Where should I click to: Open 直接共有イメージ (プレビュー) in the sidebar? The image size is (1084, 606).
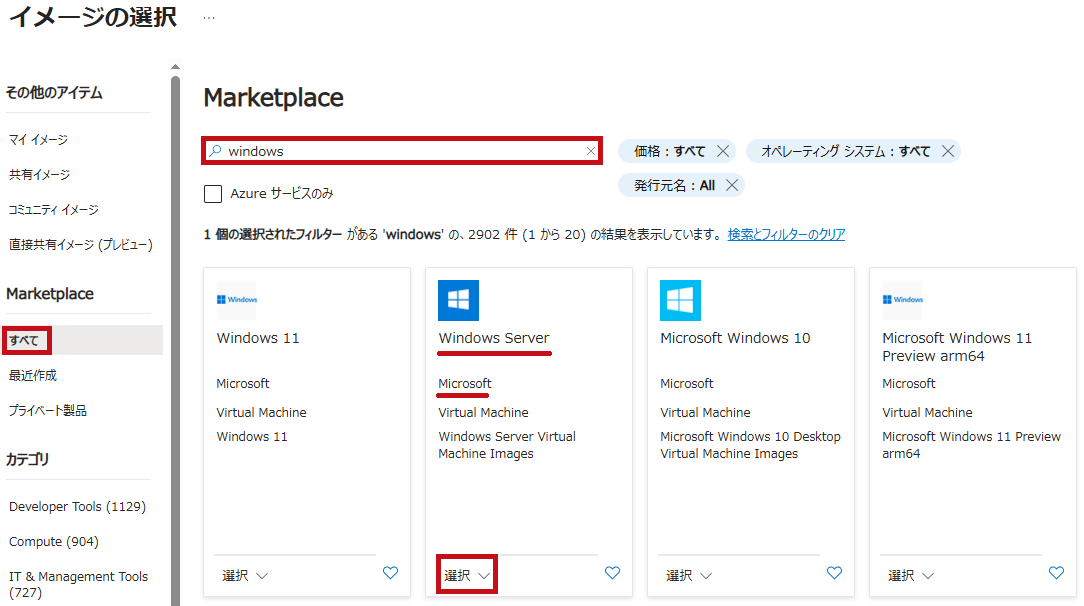tap(81, 245)
